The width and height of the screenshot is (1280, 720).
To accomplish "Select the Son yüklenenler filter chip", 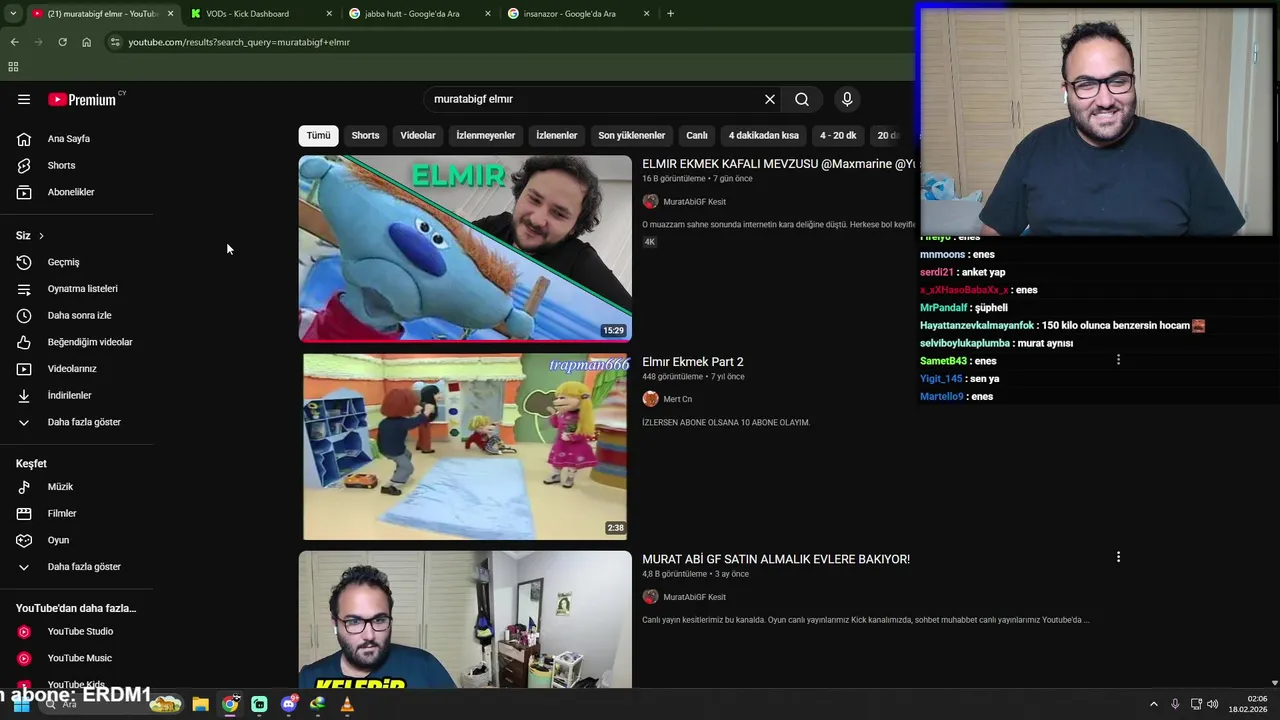I will click(x=632, y=135).
